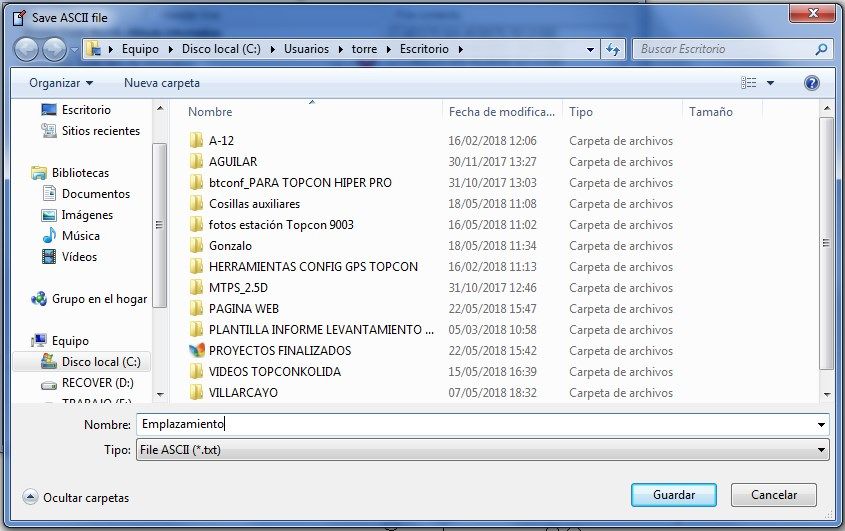
Task: Click the file list scroll up arrow
Action: click(827, 108)
